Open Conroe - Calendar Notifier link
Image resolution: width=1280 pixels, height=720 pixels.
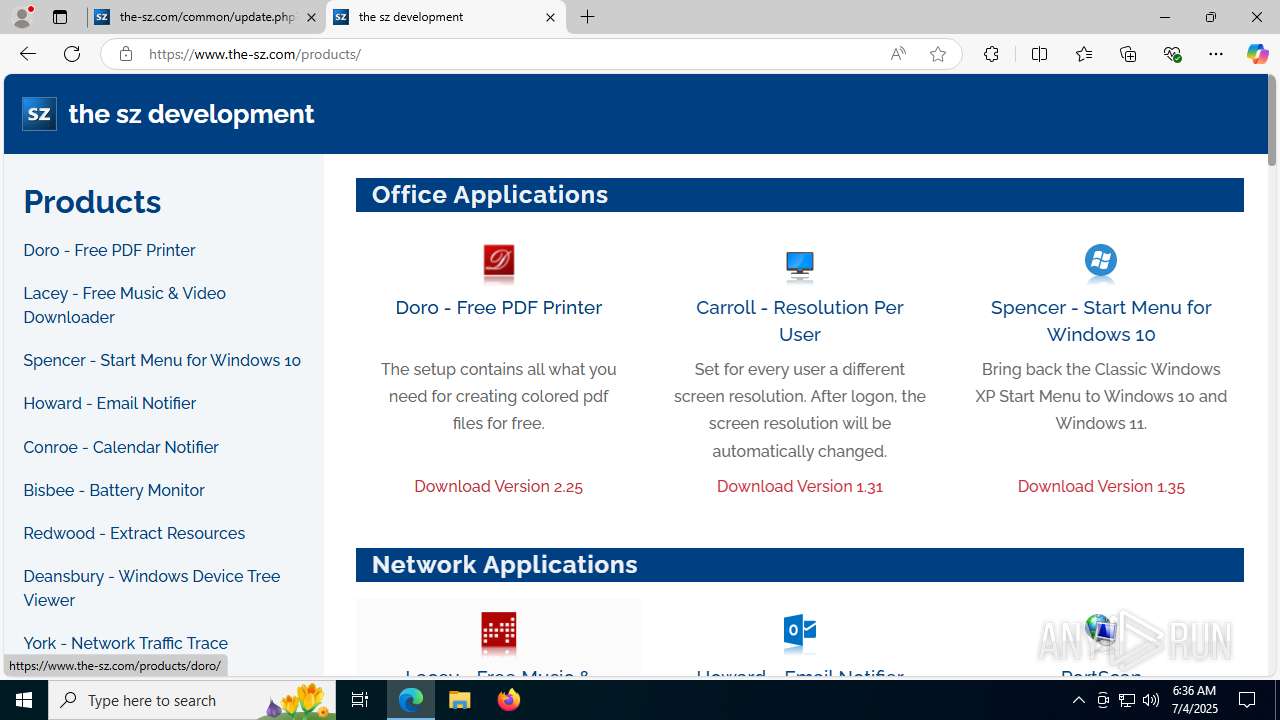(121, 447)
